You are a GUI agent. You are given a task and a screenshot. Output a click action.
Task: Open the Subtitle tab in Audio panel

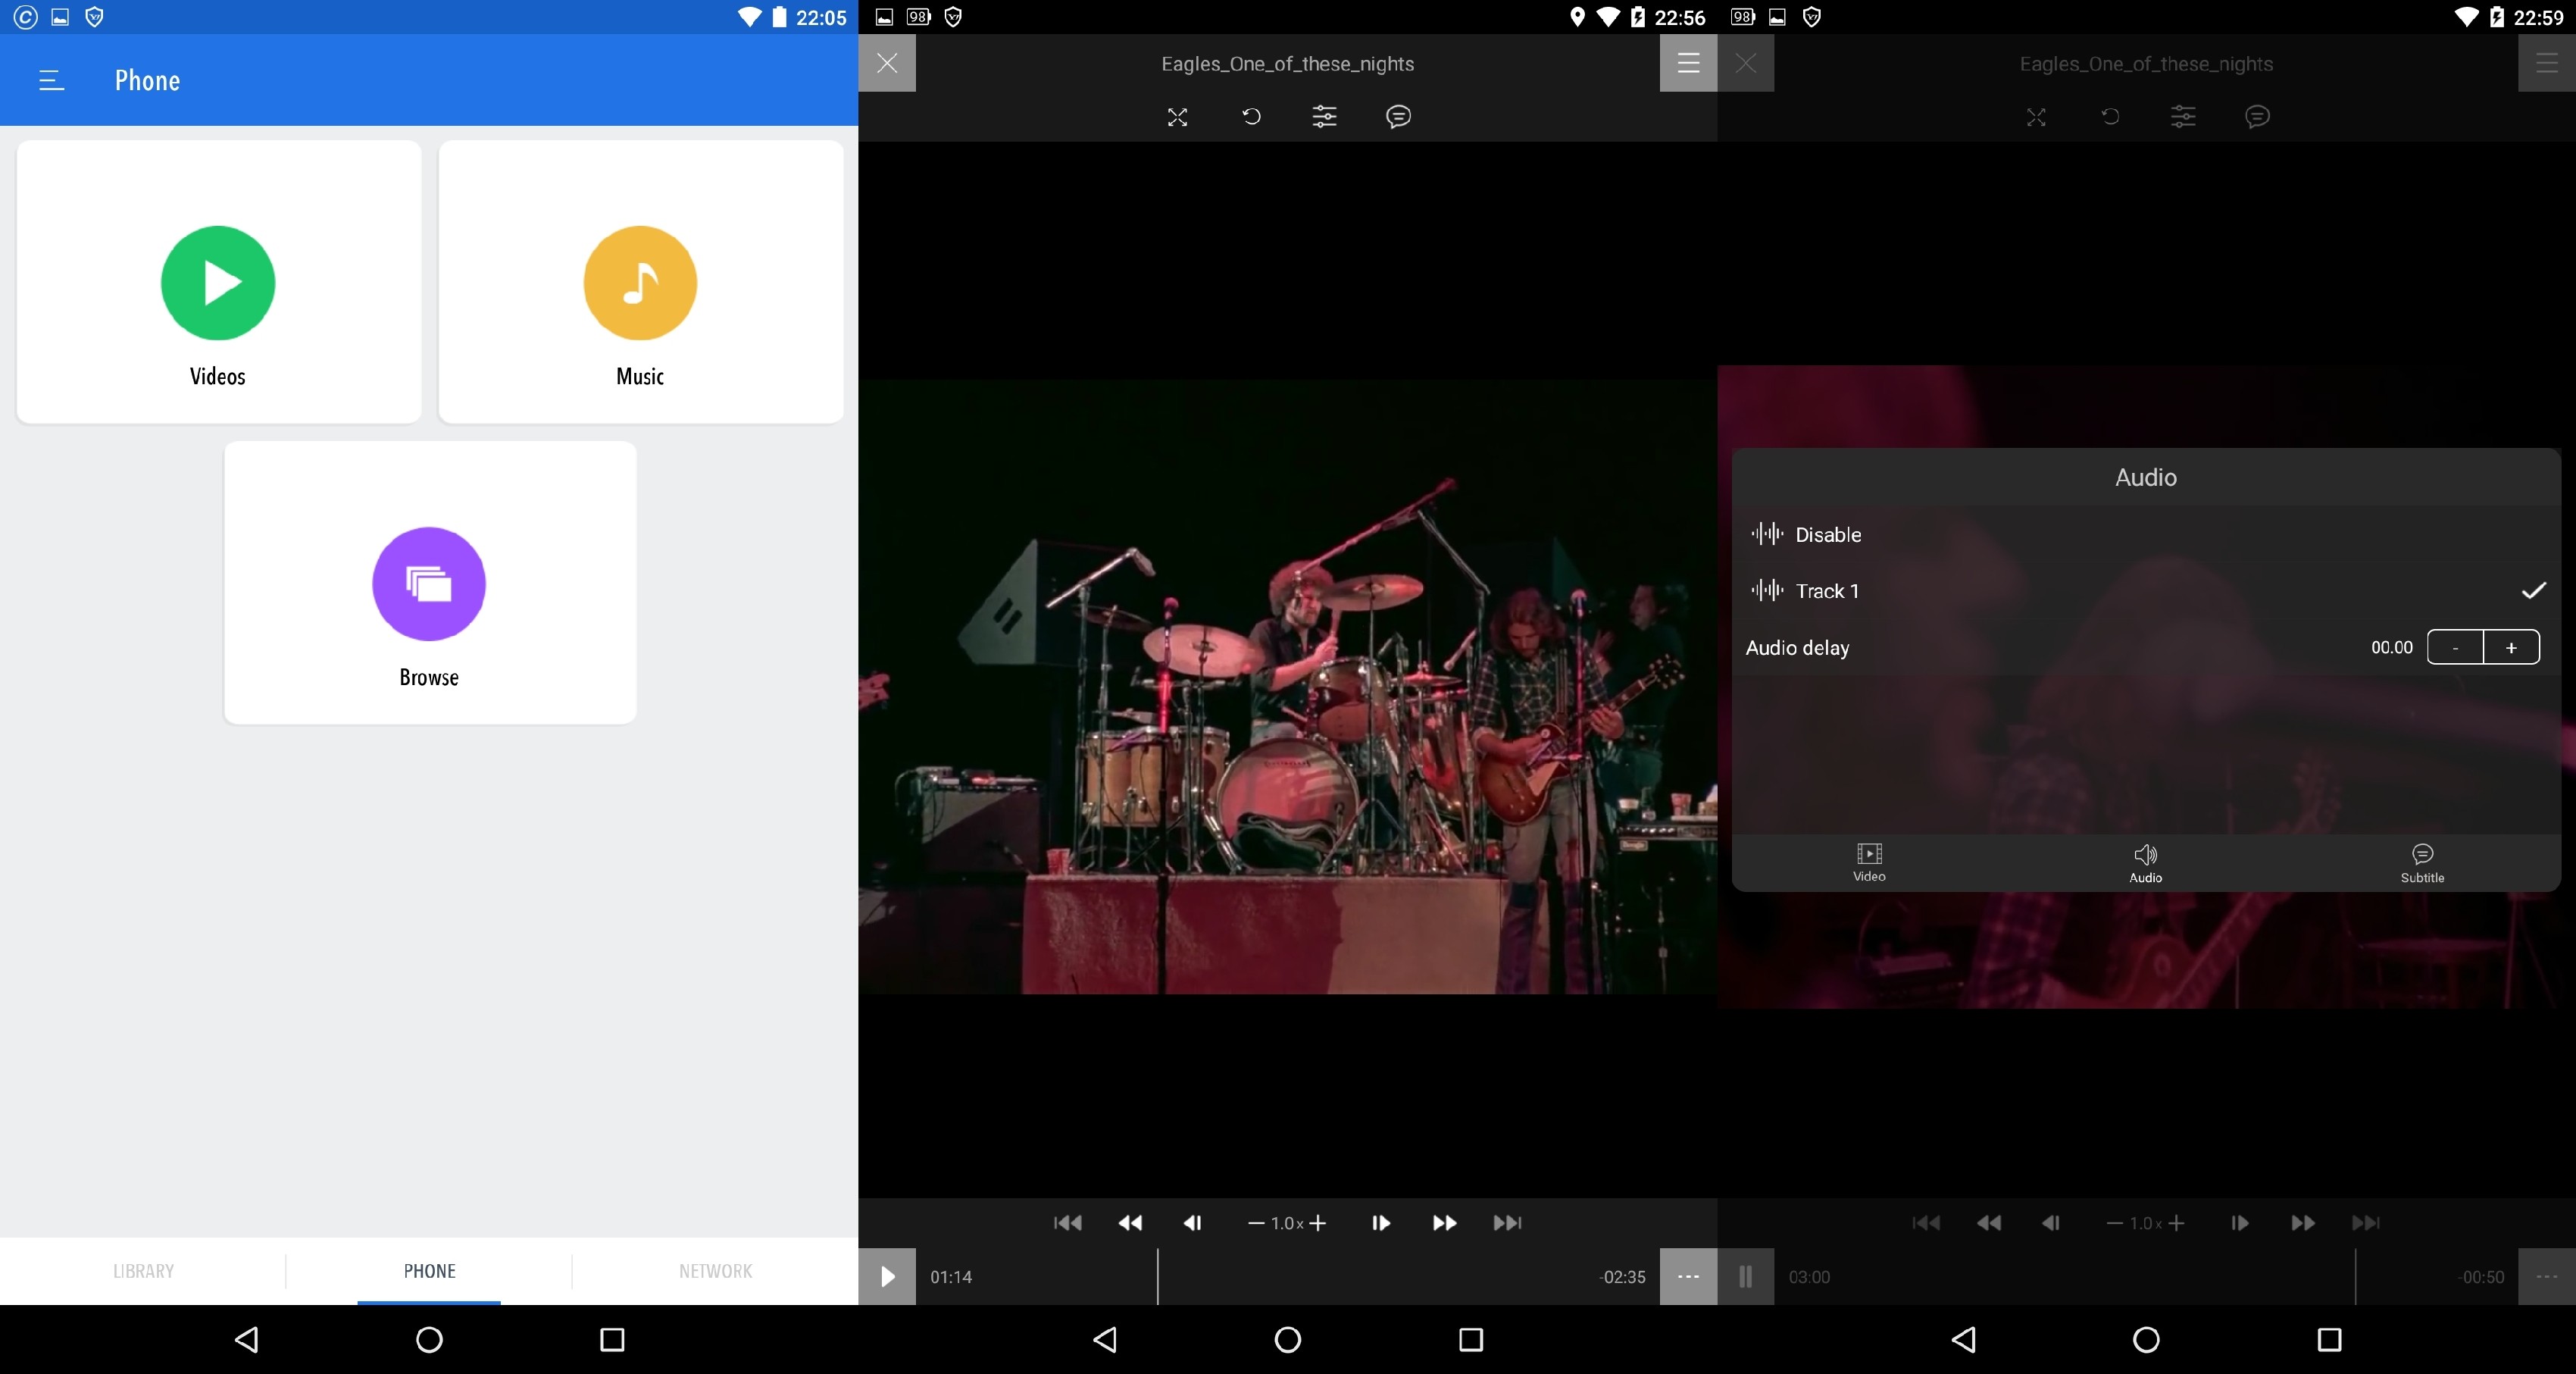(x=2421, y=862)
